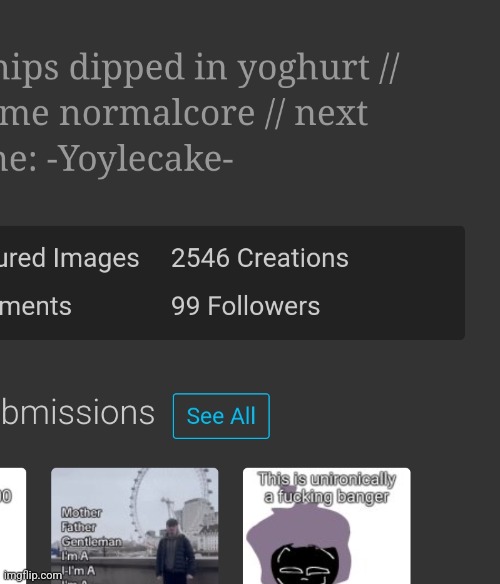Select the Featured Images stat
Screen dimensions: 500x584
(69, 258)
